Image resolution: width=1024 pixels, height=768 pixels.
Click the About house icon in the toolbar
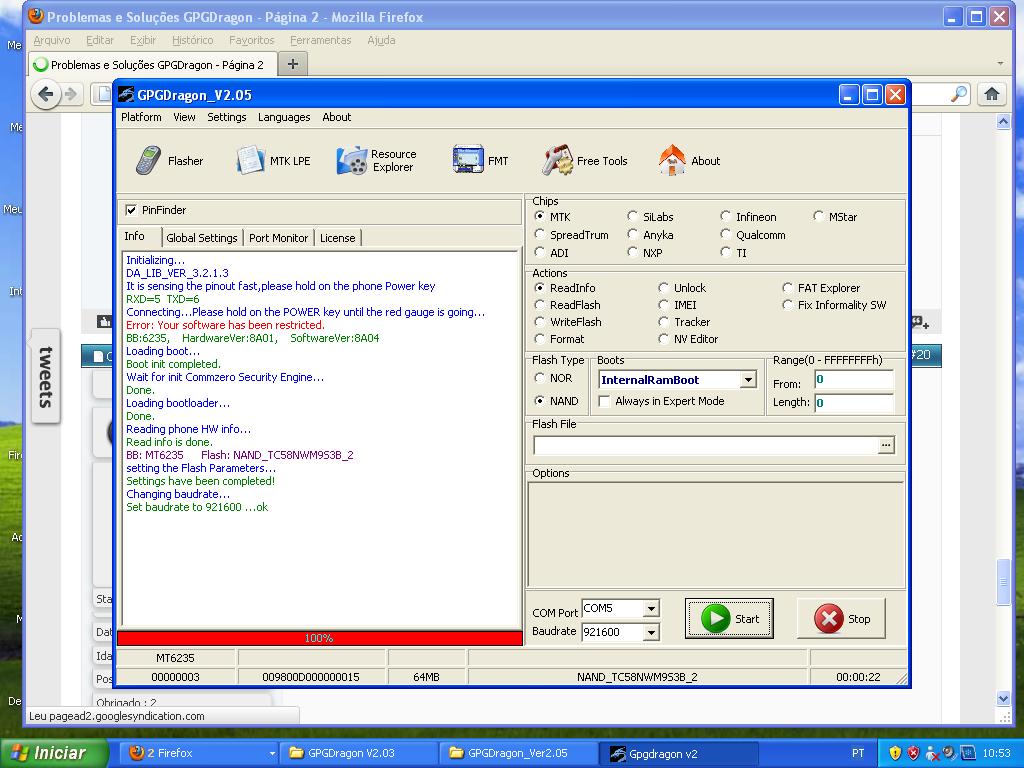click(x=672, y=161)
